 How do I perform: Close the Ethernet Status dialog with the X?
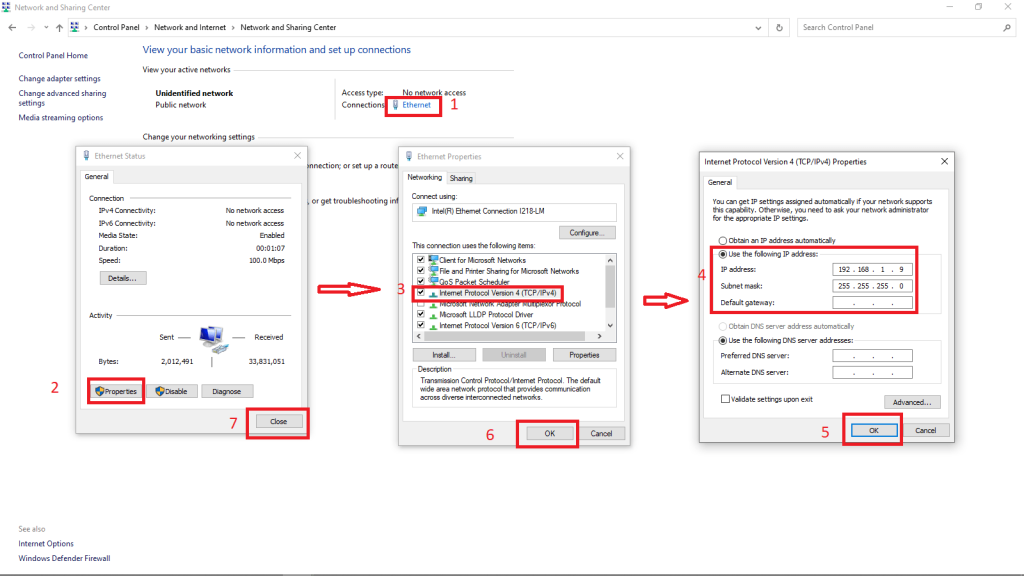pos(297,155)
